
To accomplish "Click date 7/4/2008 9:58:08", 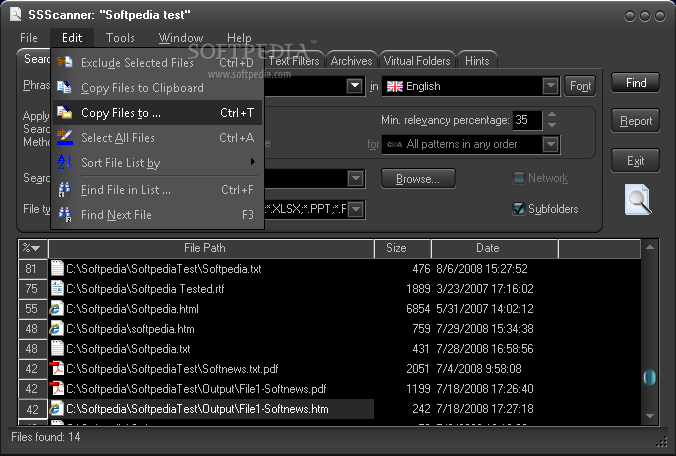I will 479,369.
